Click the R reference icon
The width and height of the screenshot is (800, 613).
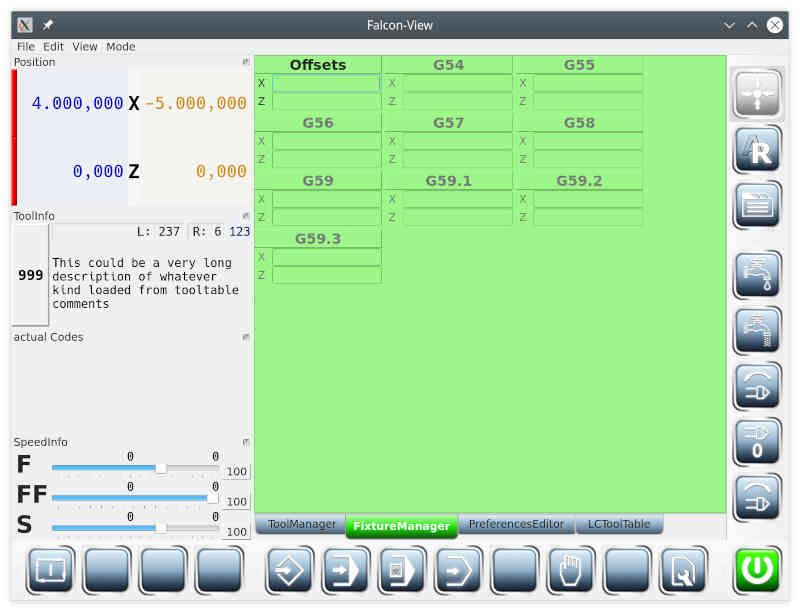click(757, 150)
